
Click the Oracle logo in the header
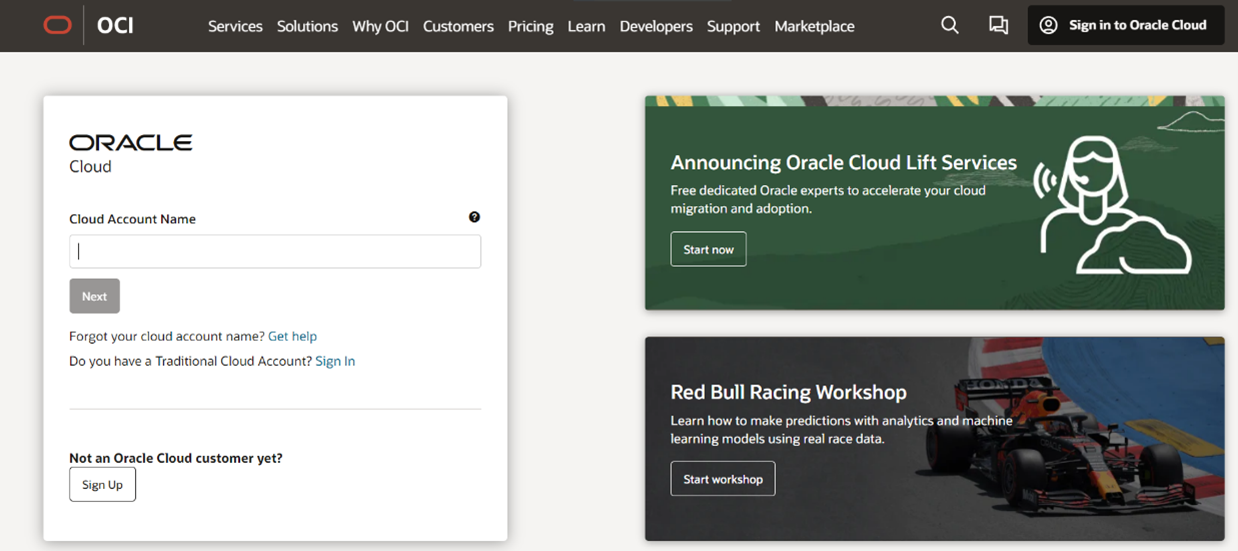pyautogui.click(x=57, y=26)
